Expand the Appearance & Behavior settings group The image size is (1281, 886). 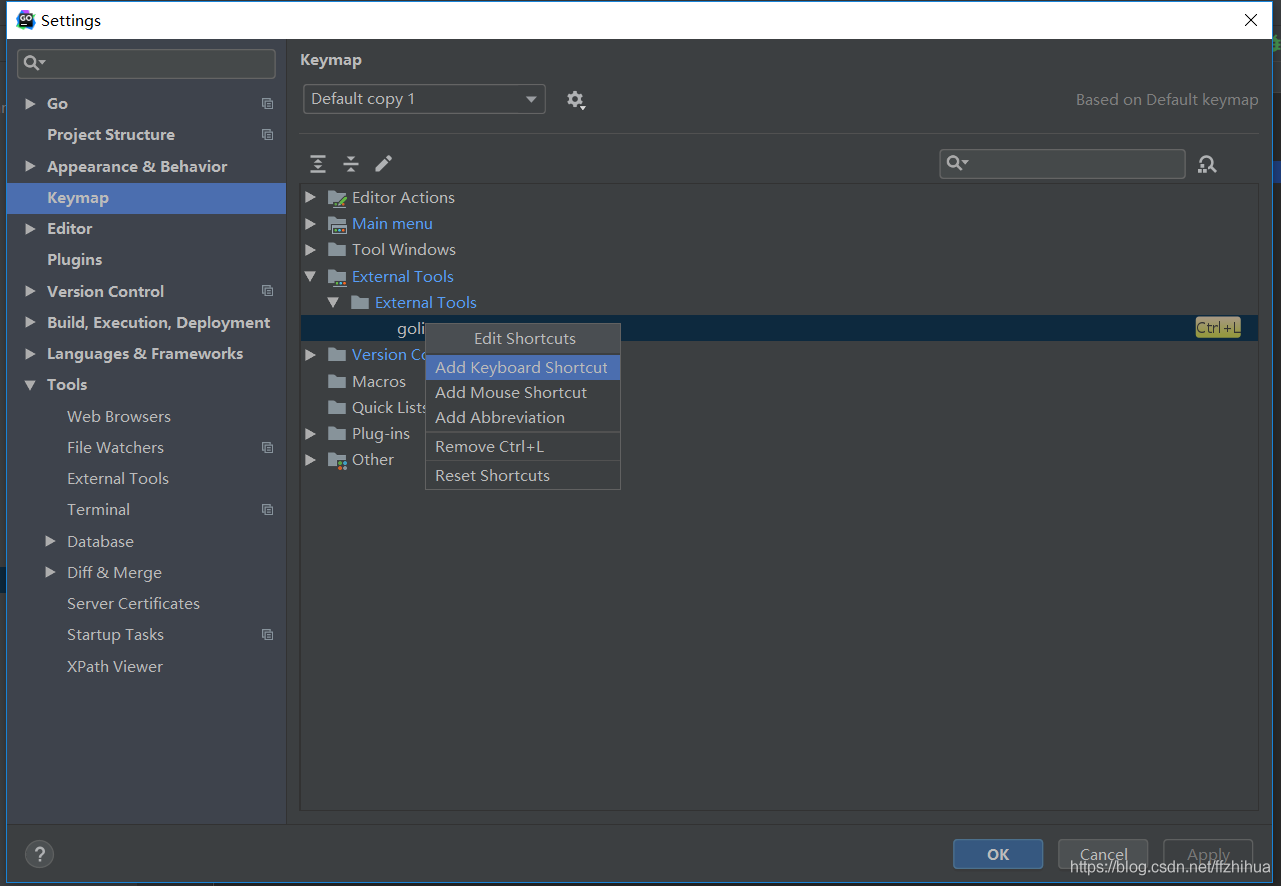(30, 167)
